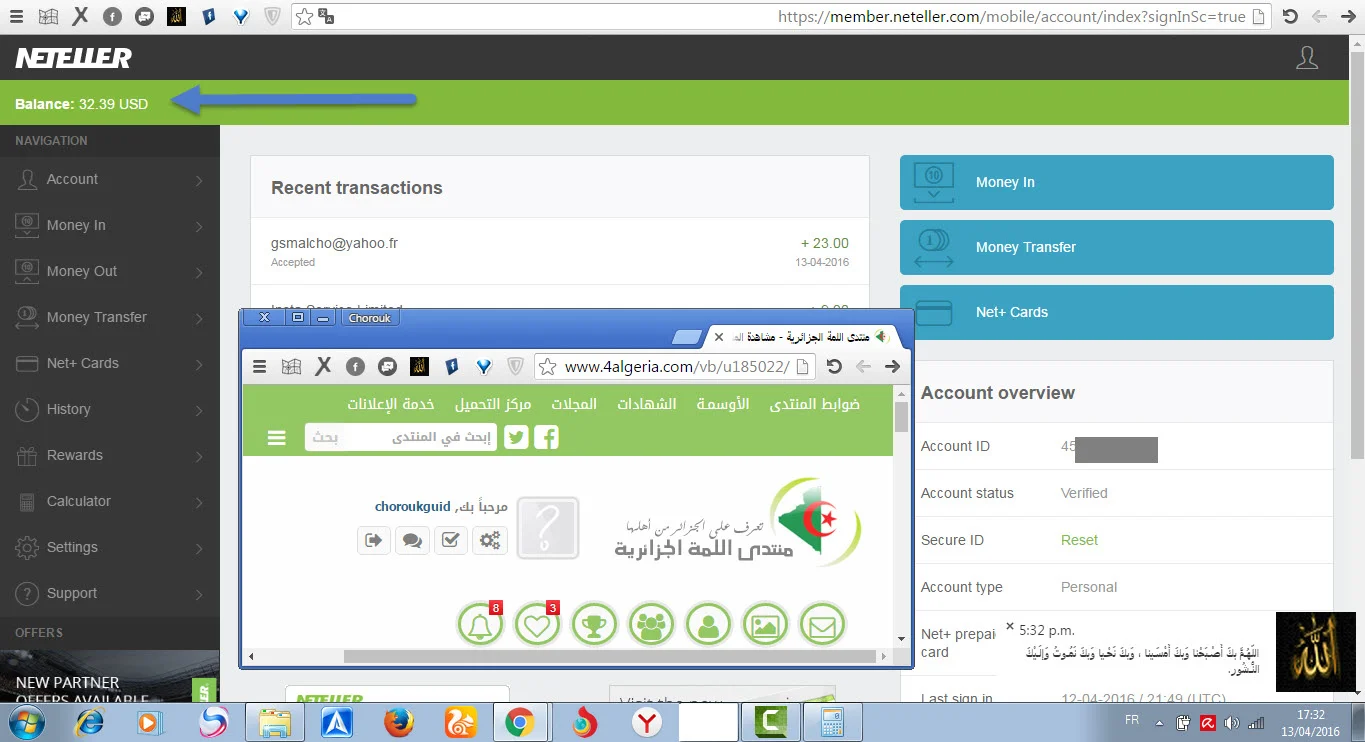The height and width of the screenshot is (742, 1365).
Task: Open forum user settings gears icon
Action: 489,540
